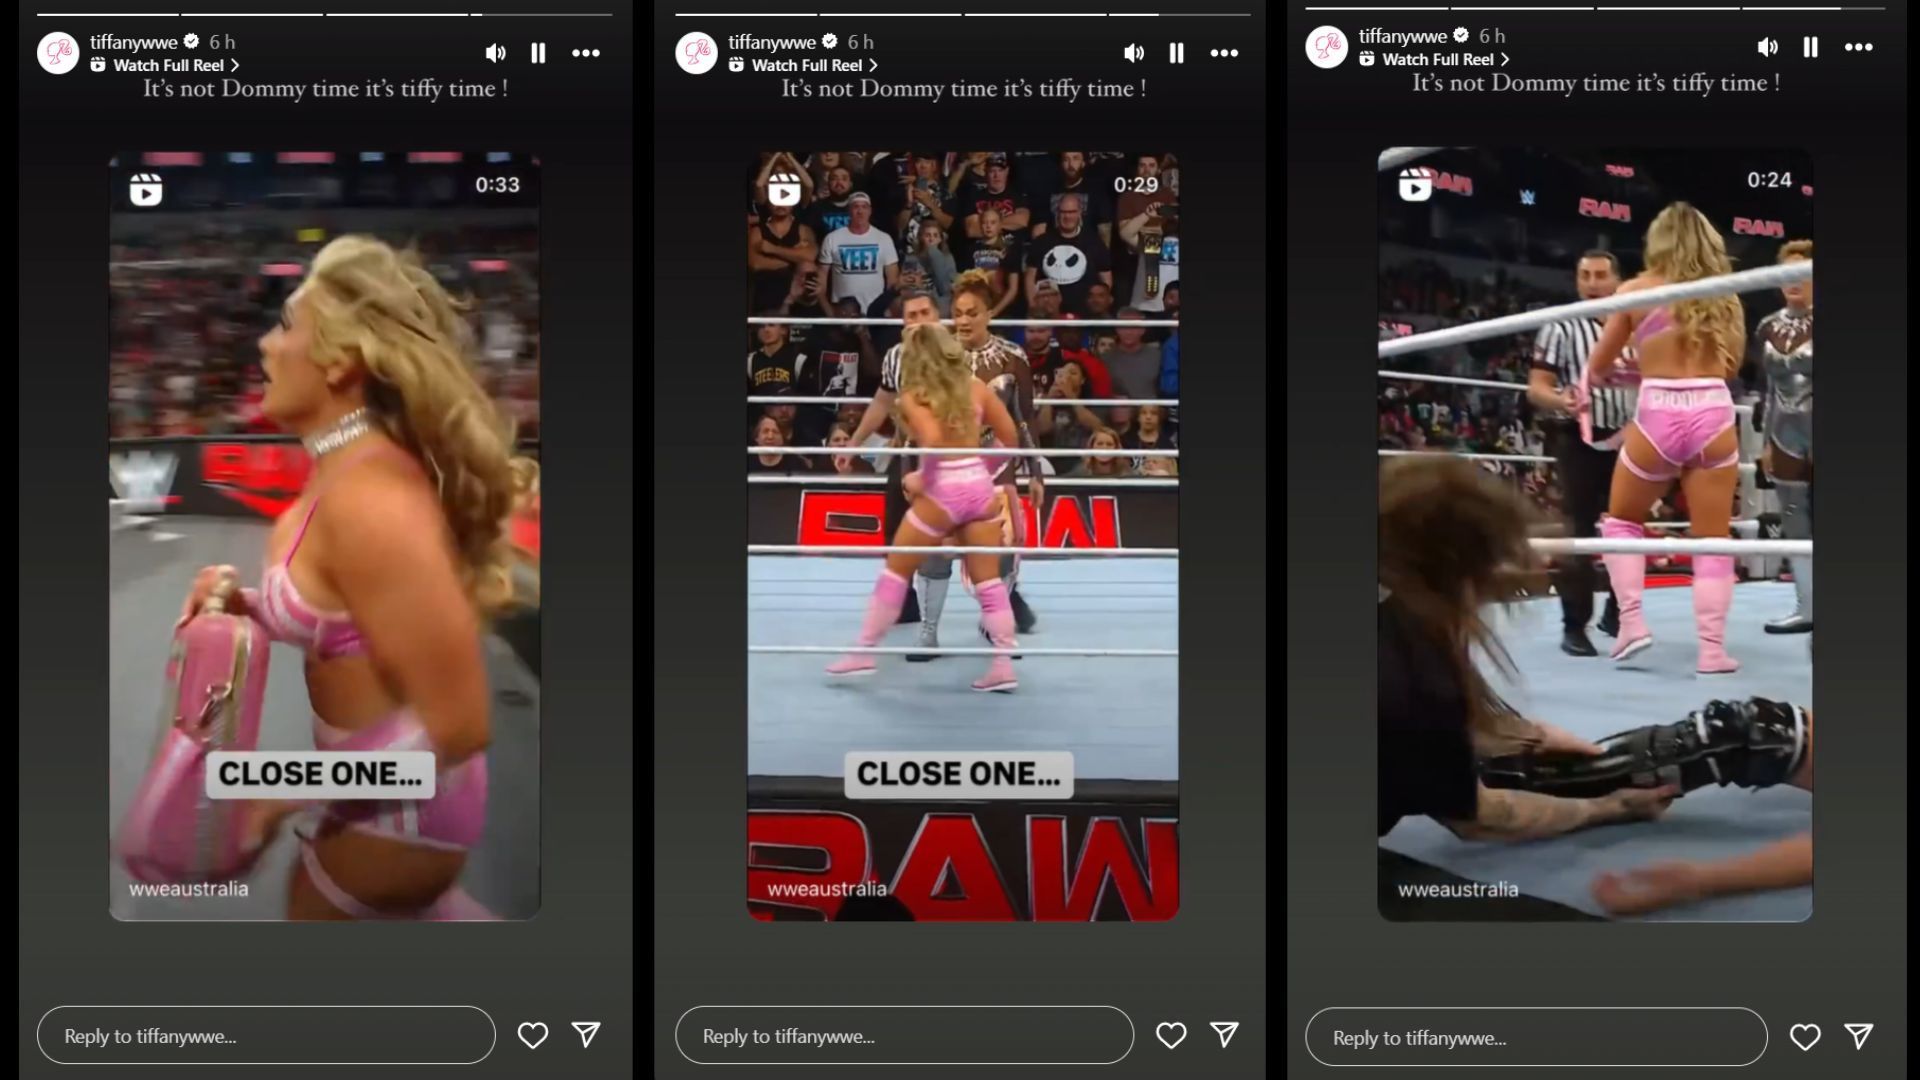This screenshot has width=1920, height=1080.
Task: Like the first story post
Action: 533,1035
